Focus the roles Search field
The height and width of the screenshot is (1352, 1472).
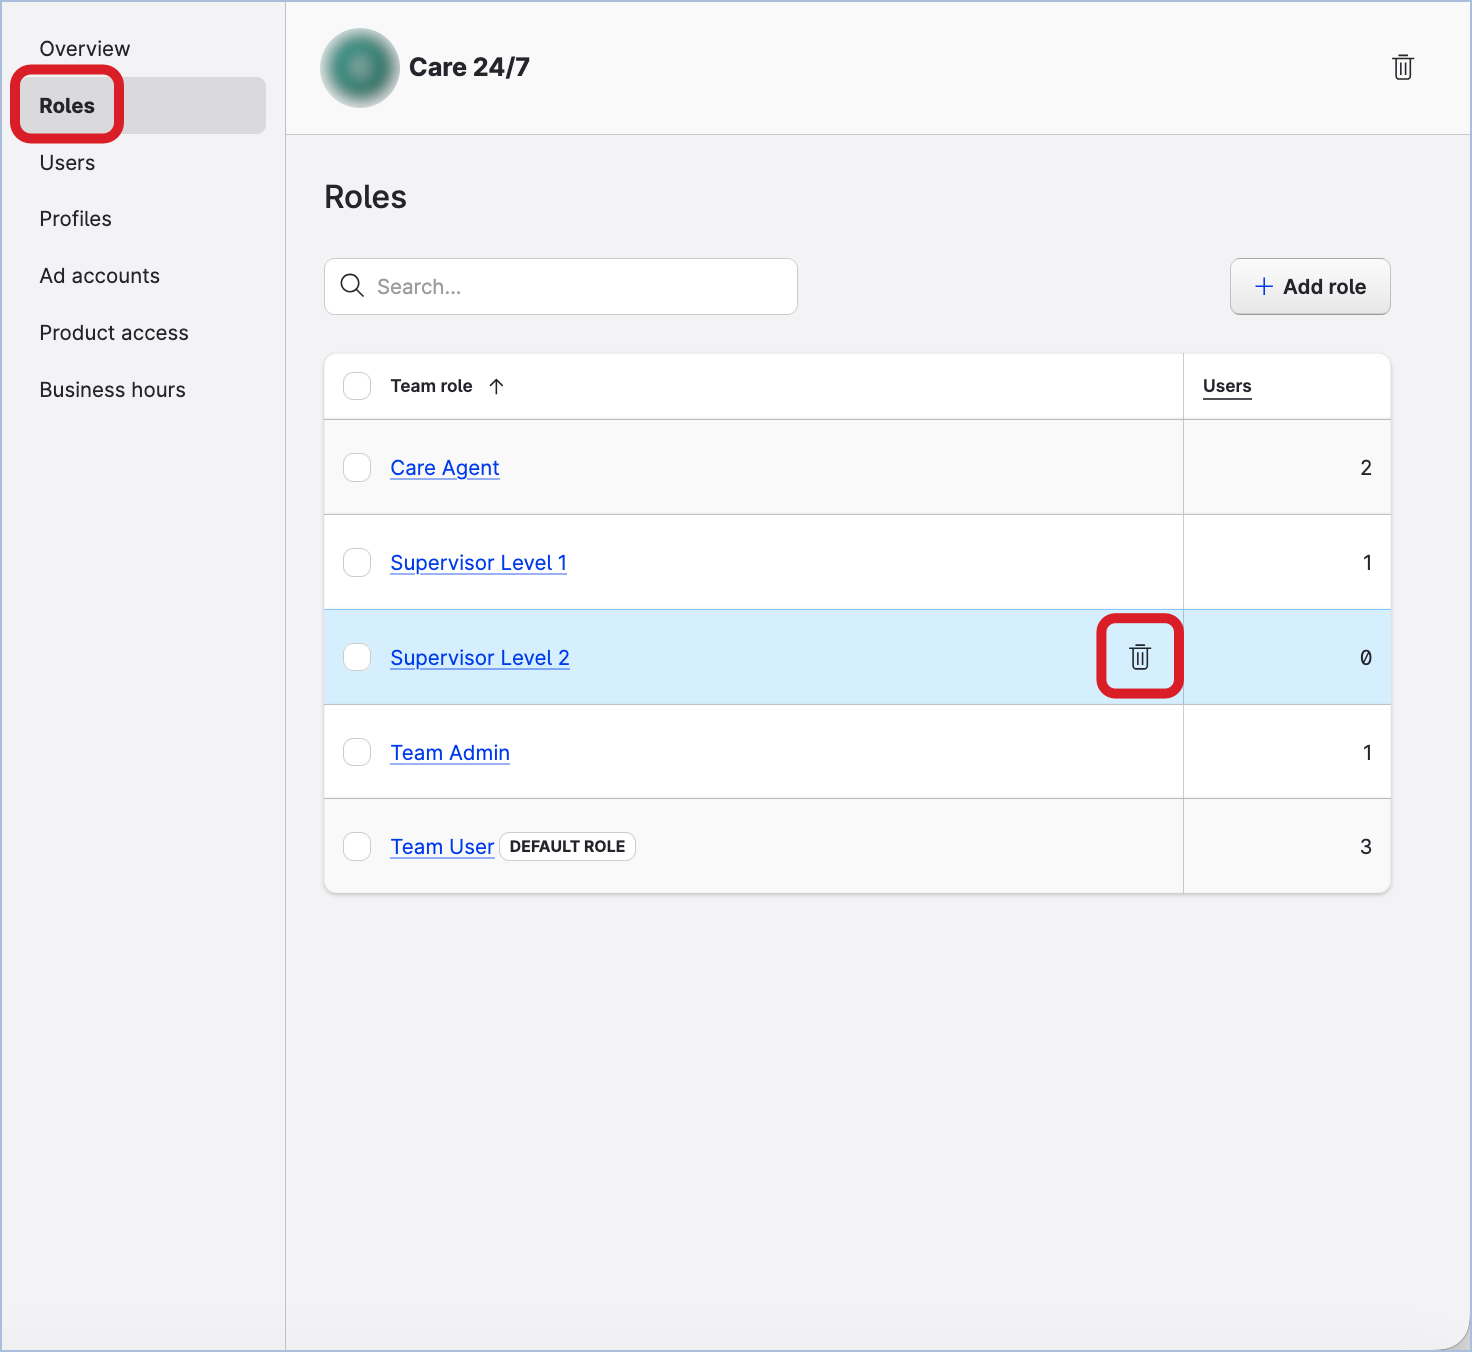(580, 287)
